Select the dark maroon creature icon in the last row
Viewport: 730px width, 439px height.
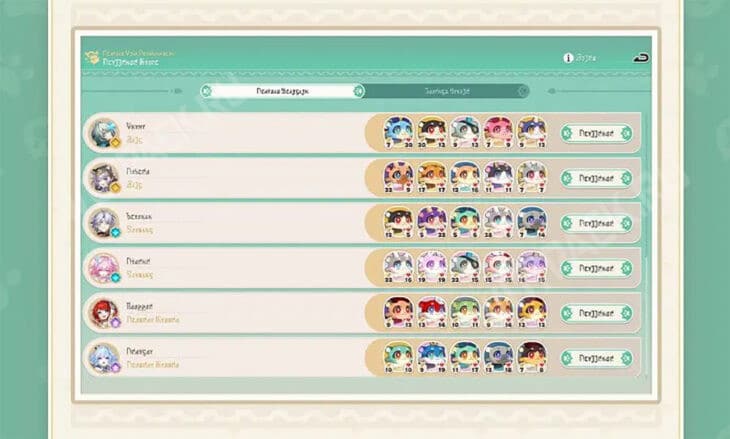532,358
